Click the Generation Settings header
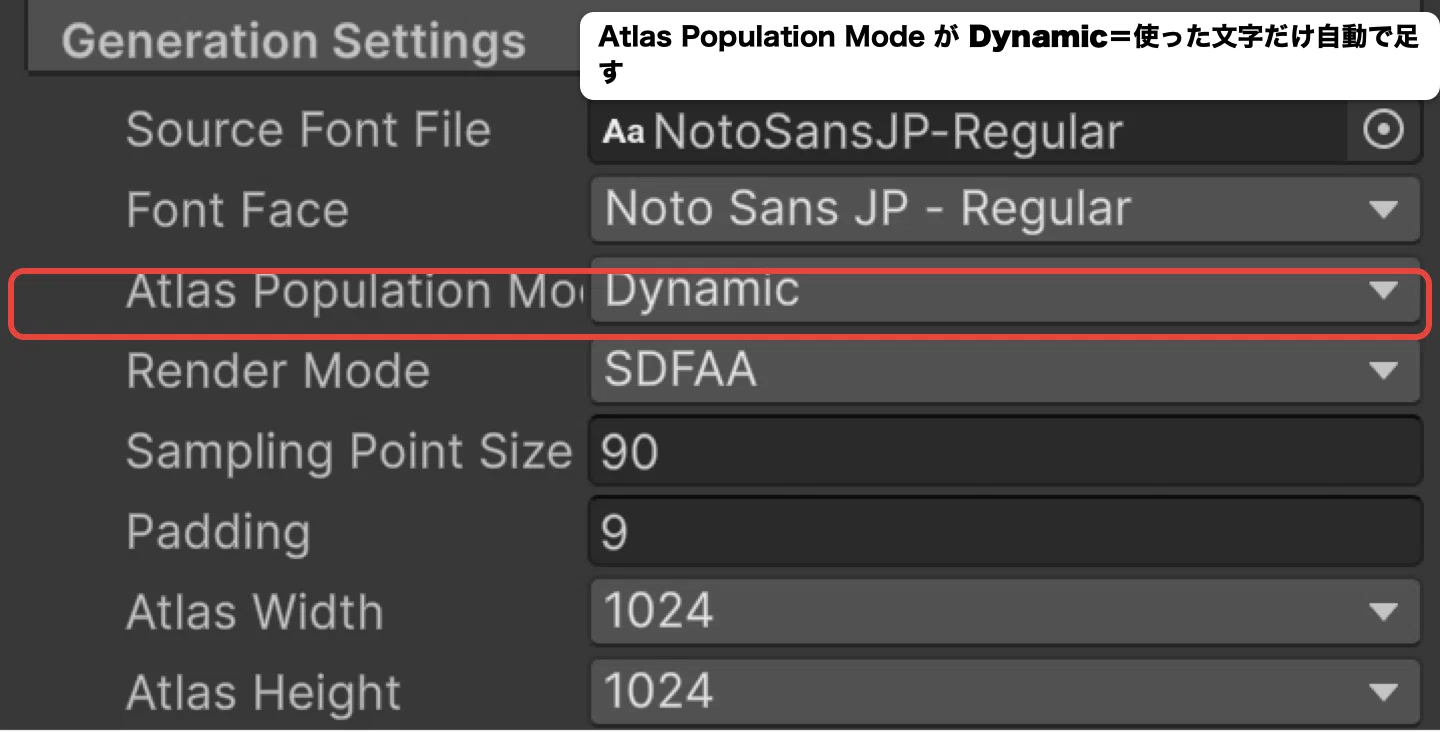1440x732 pixels. pos(294,42)
